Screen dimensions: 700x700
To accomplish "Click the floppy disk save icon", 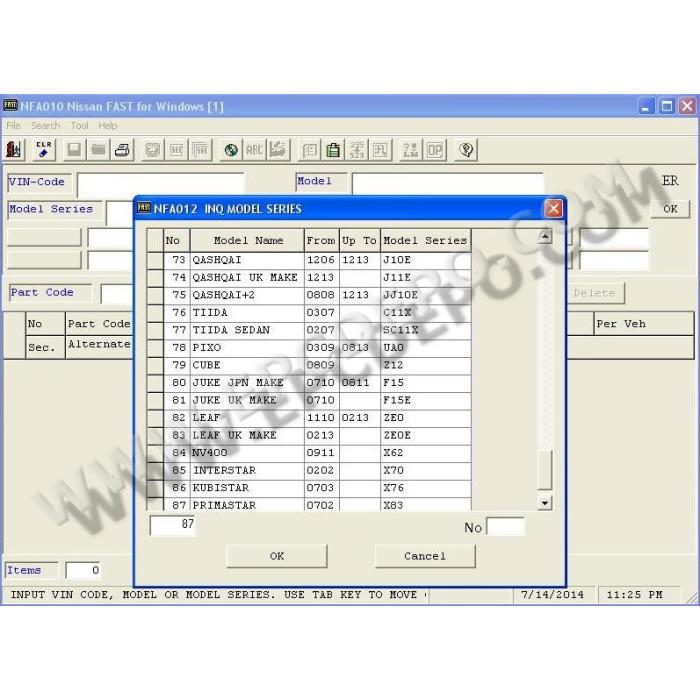I will [74, 150].
